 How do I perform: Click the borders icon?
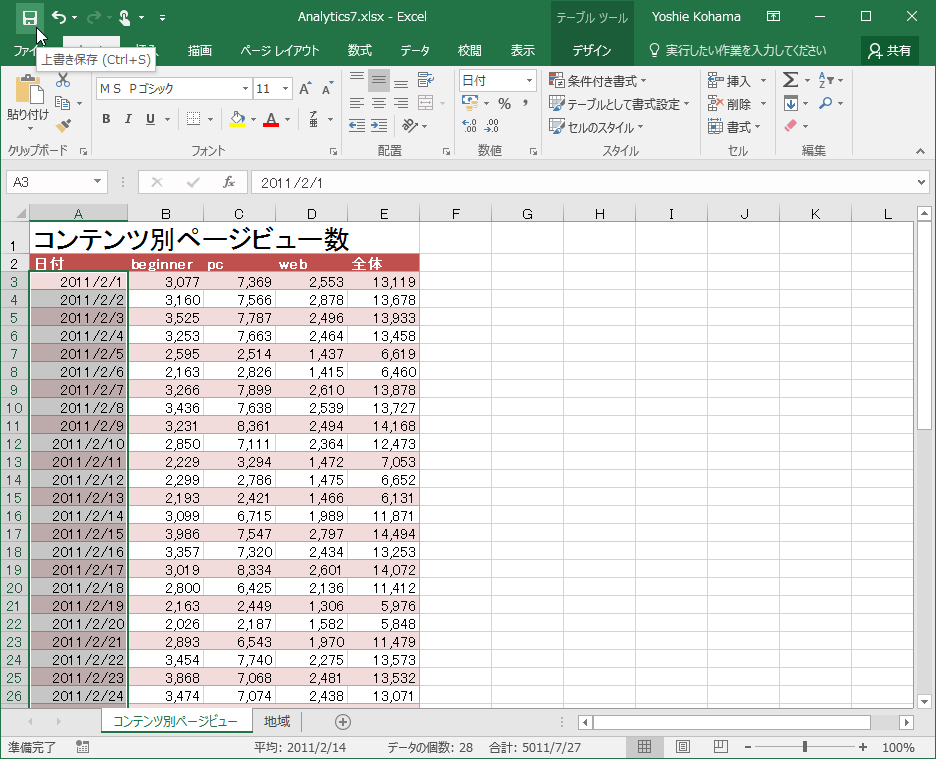click(193, 119)
